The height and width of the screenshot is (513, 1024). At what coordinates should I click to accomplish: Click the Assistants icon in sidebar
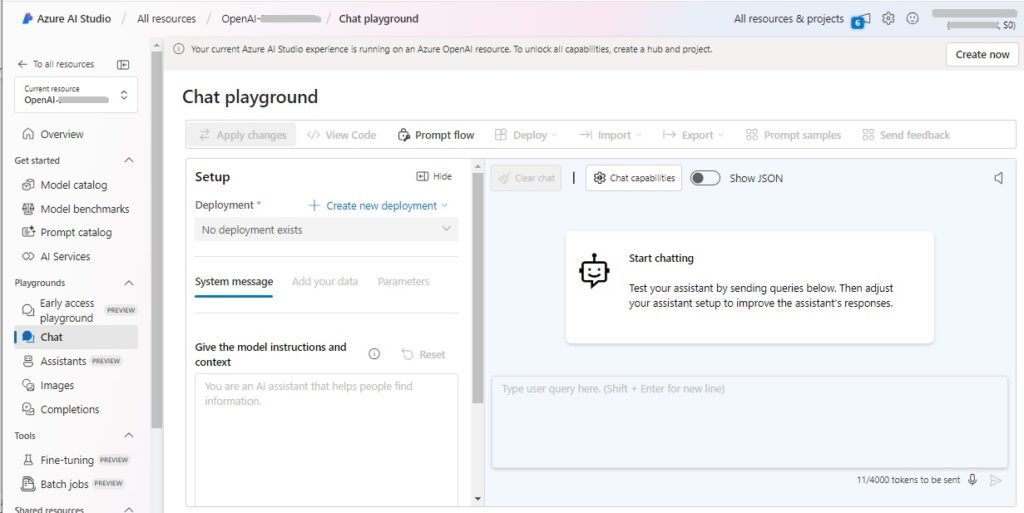point(28,361)
